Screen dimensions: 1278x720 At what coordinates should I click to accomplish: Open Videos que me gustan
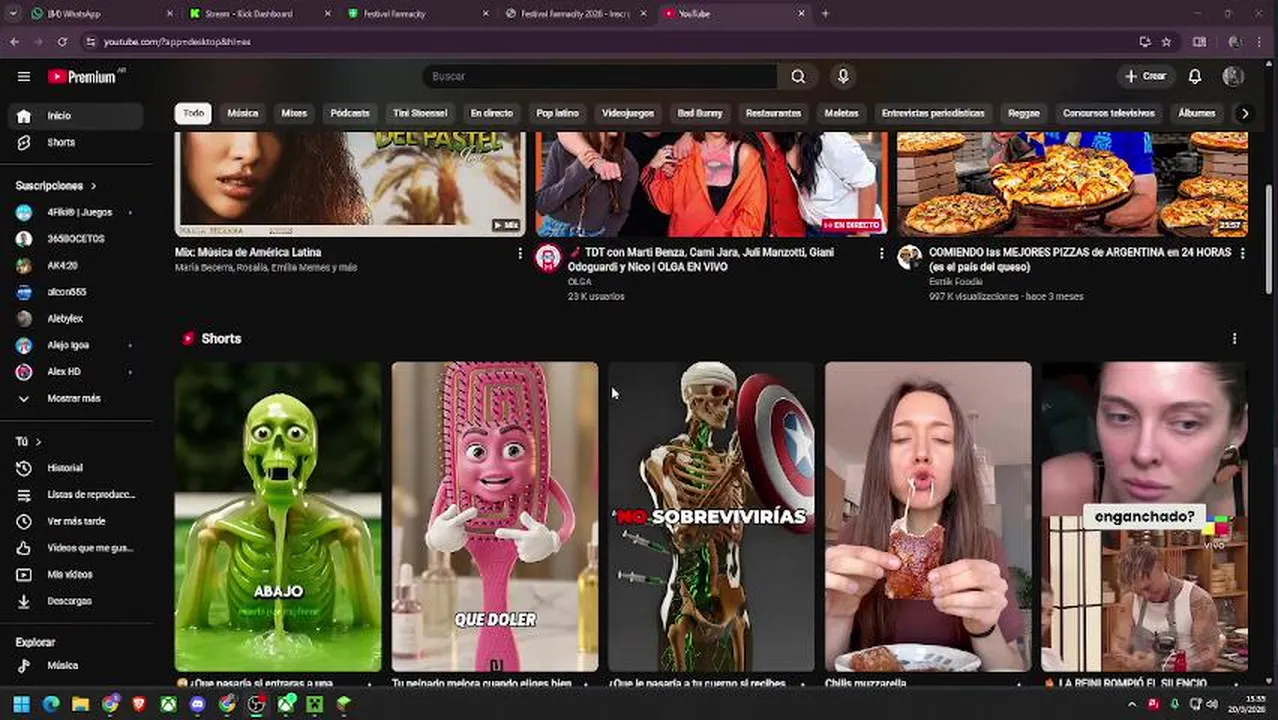tap(76, 548)
